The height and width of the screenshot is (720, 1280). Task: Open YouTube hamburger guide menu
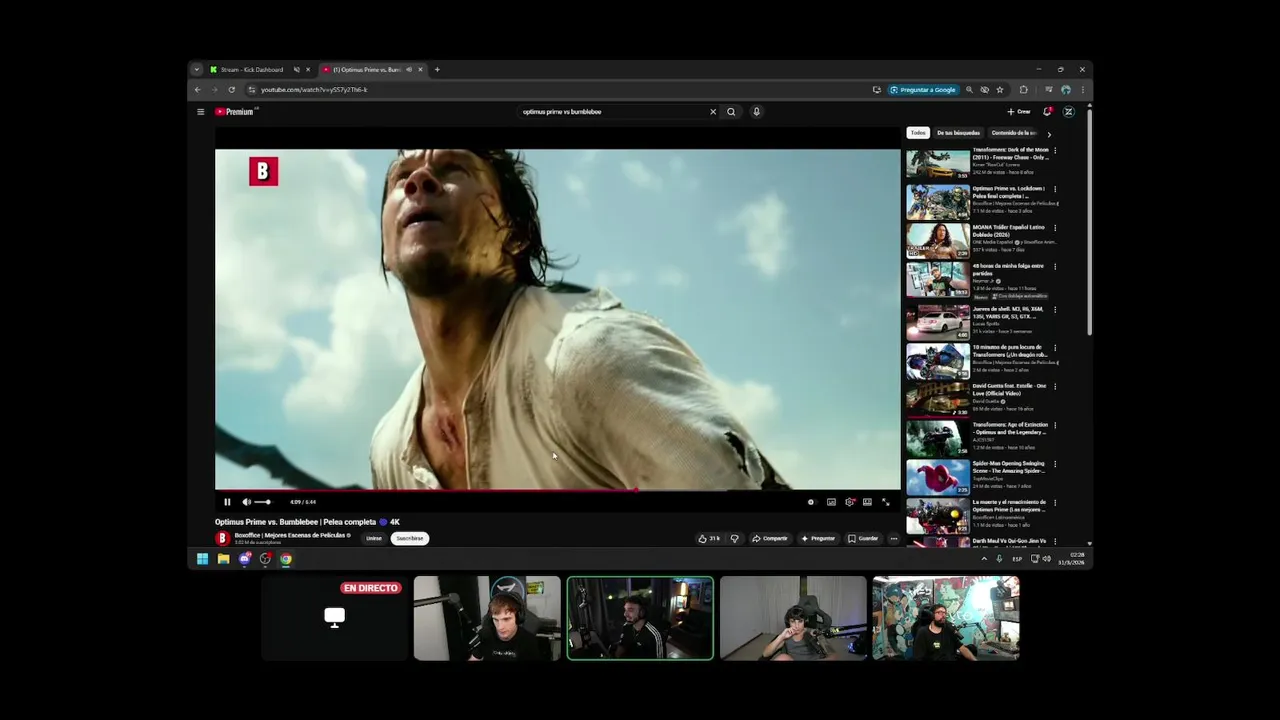coord(200,112)
